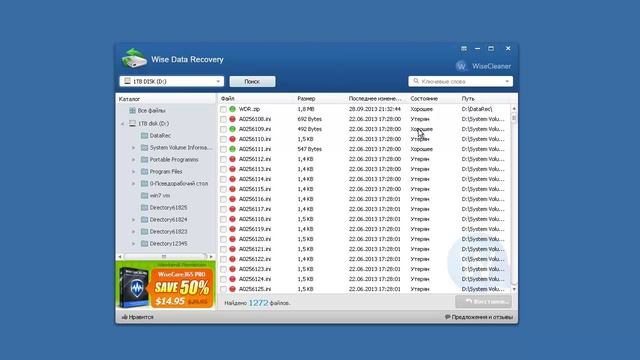
Task: Click the DataRec folder icon
Action: click(144, 136)
